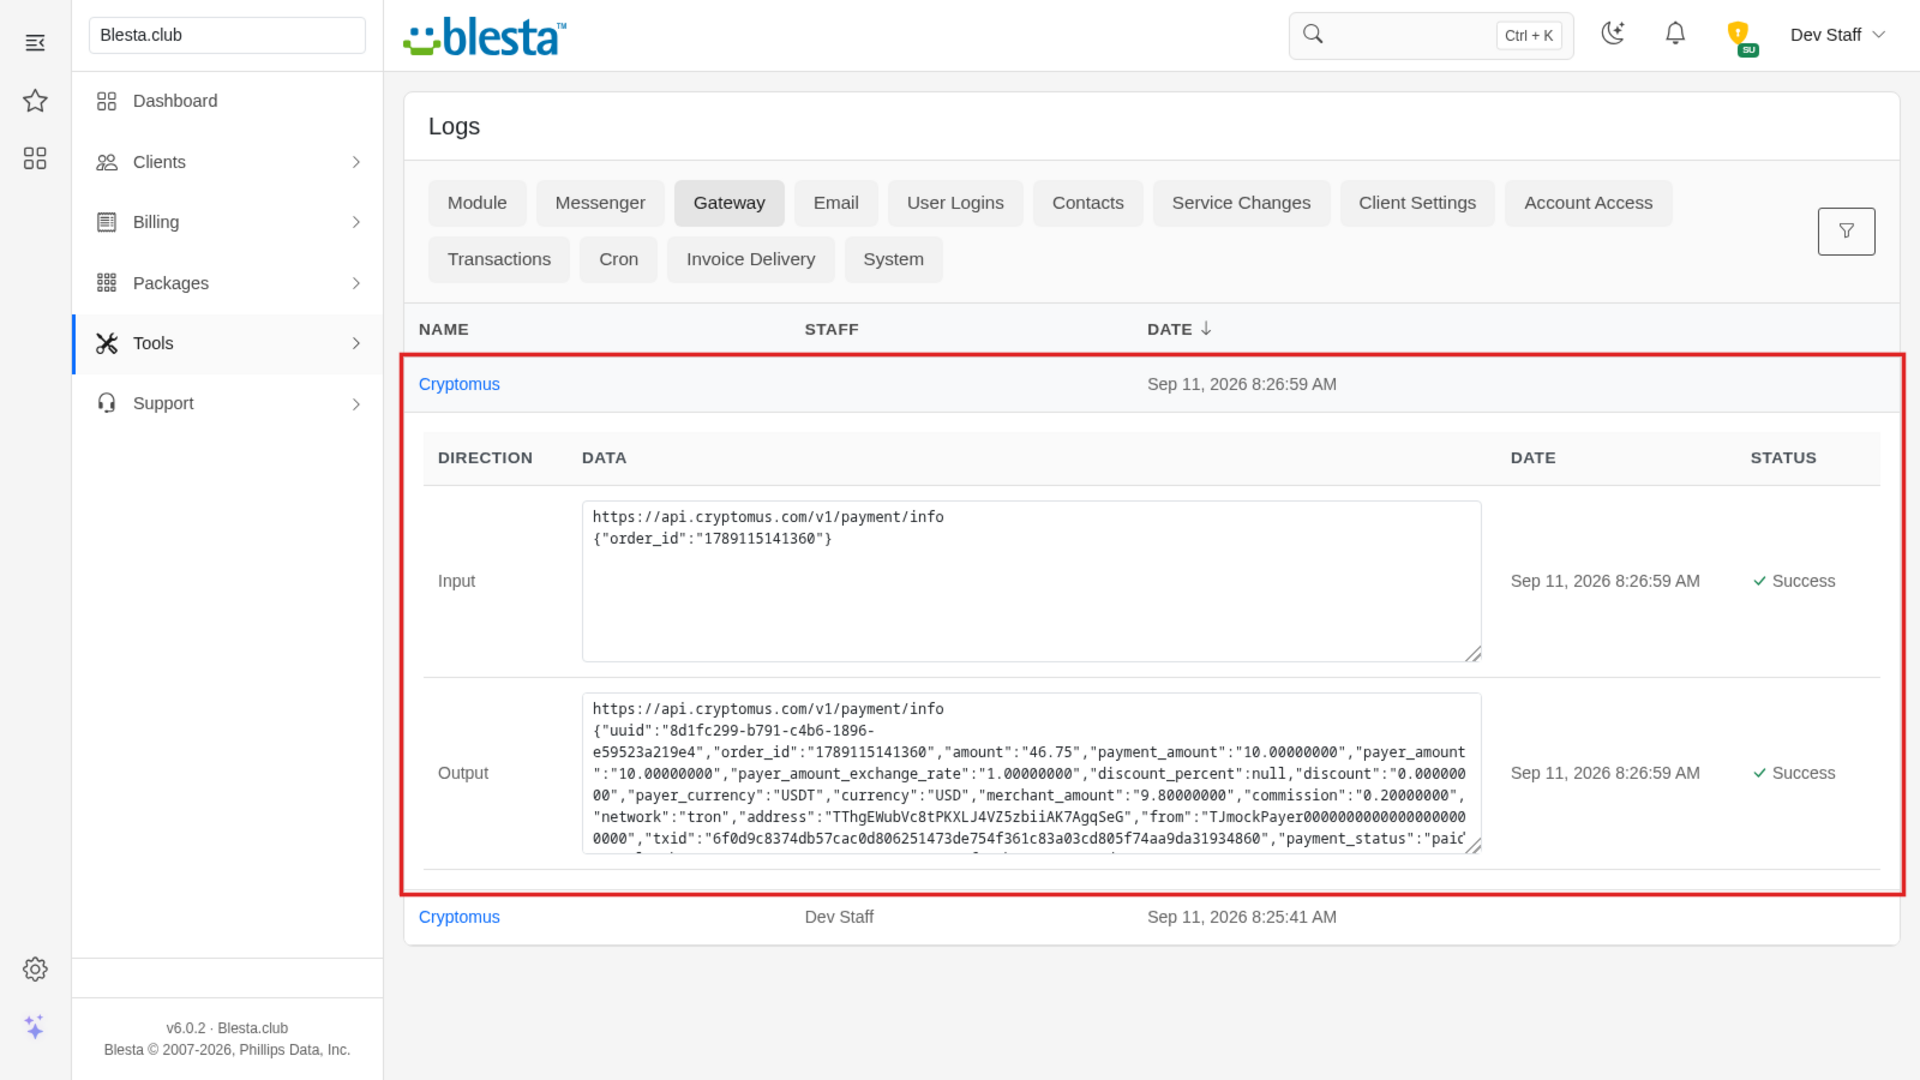The image size is (1920, 1080).
Task: Sort logs by the NAME column
Action: [x=443, y=329]
